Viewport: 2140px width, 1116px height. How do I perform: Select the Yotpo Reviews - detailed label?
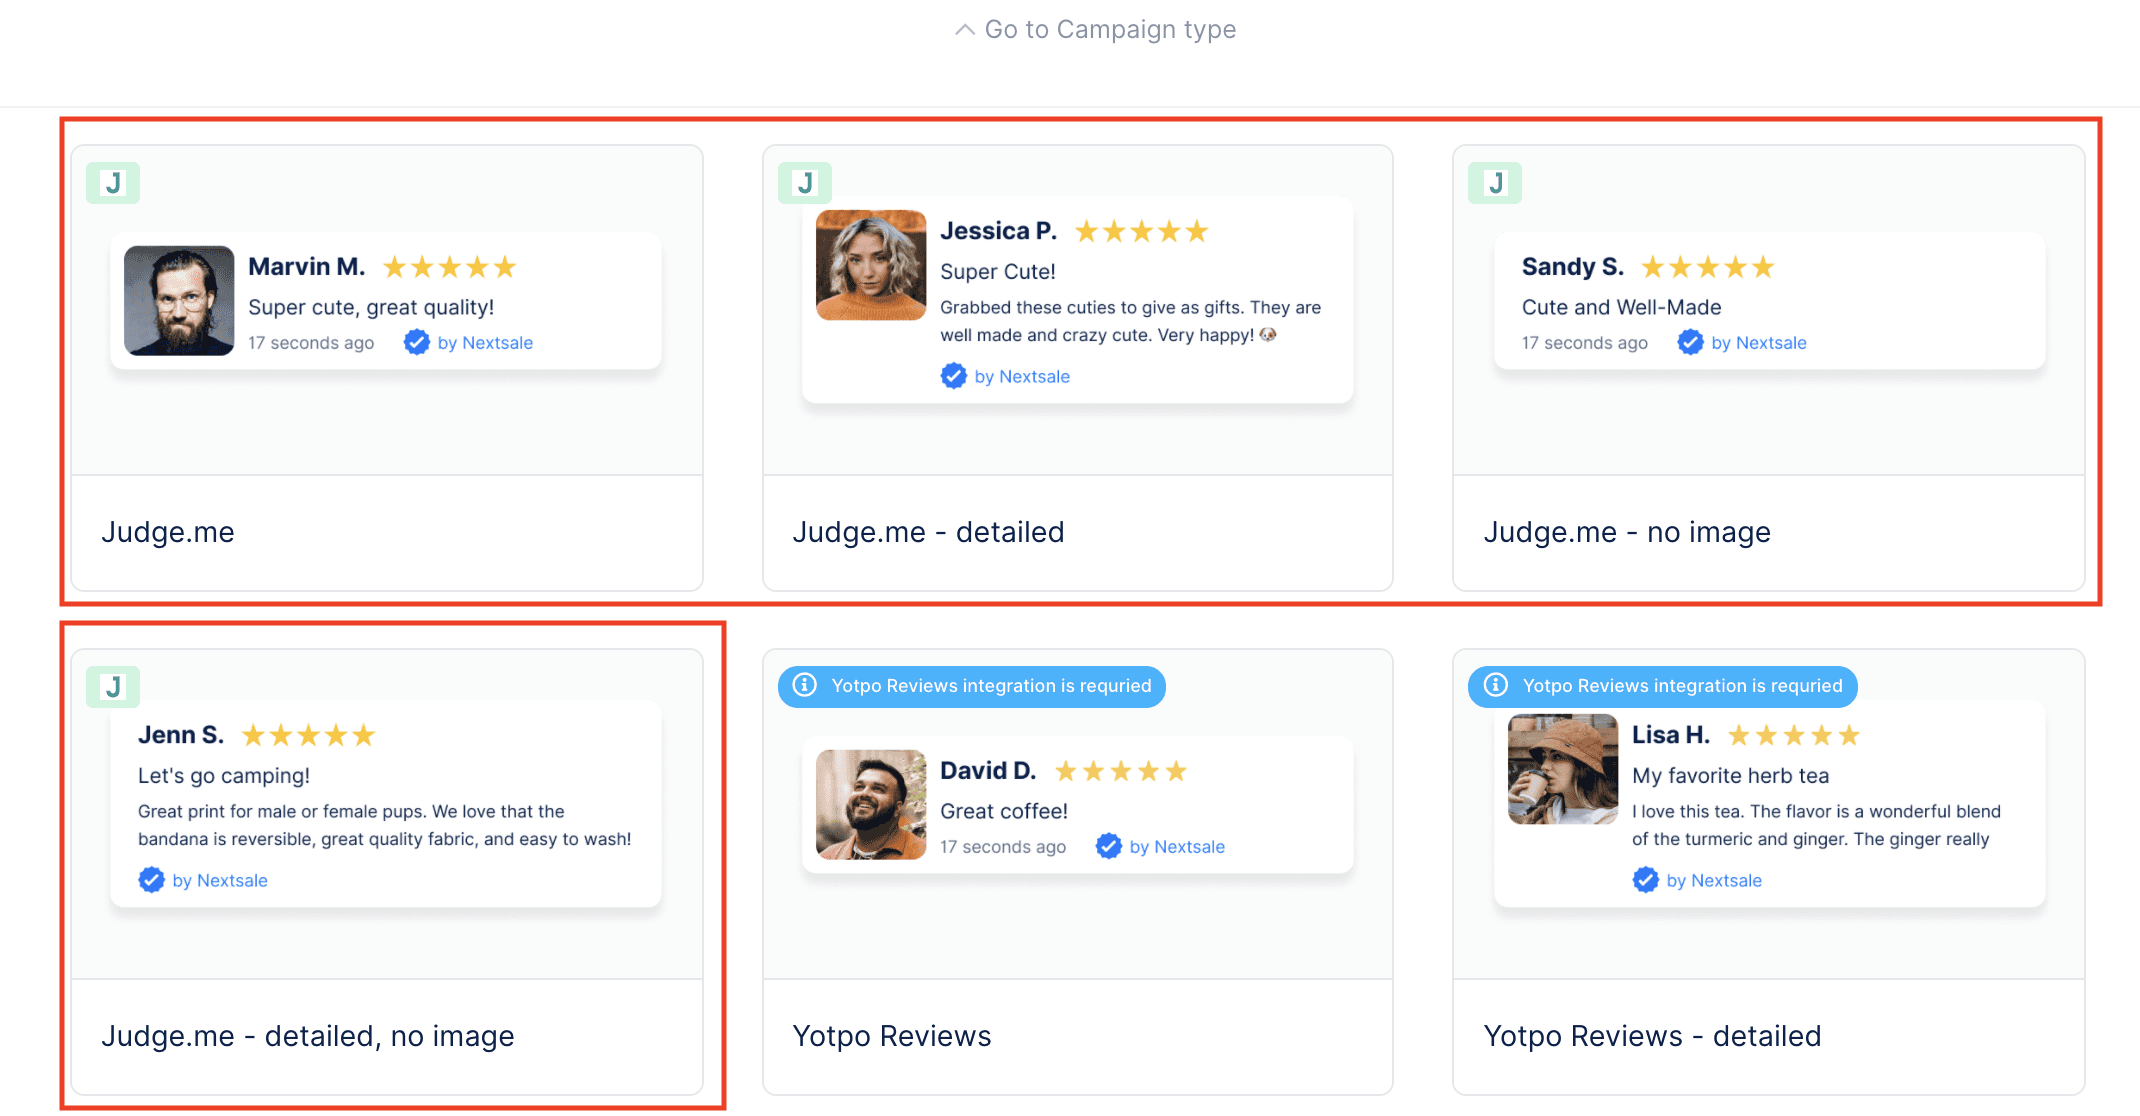click(x=1652, y=1036)
